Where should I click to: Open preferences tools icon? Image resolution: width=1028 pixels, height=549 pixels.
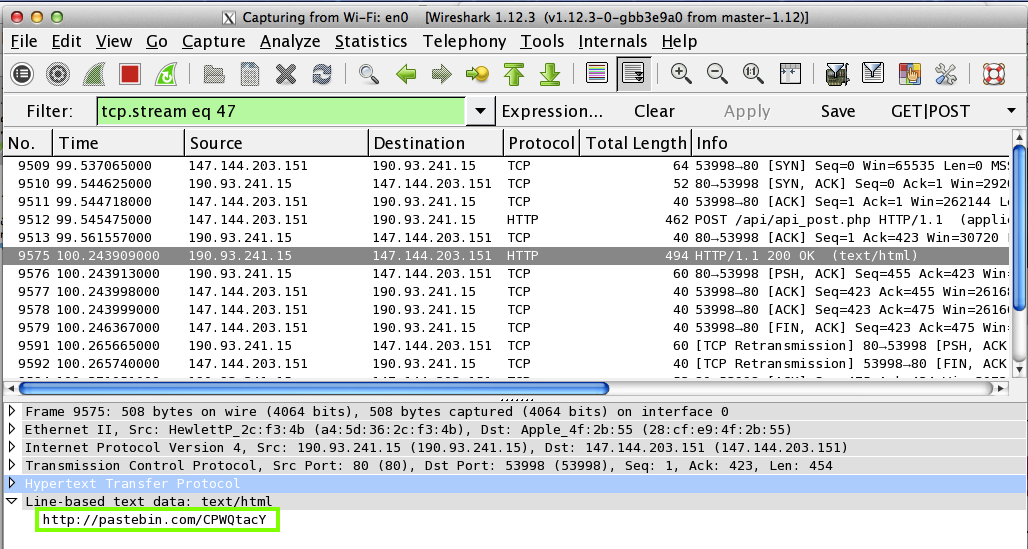click(945, 74)
